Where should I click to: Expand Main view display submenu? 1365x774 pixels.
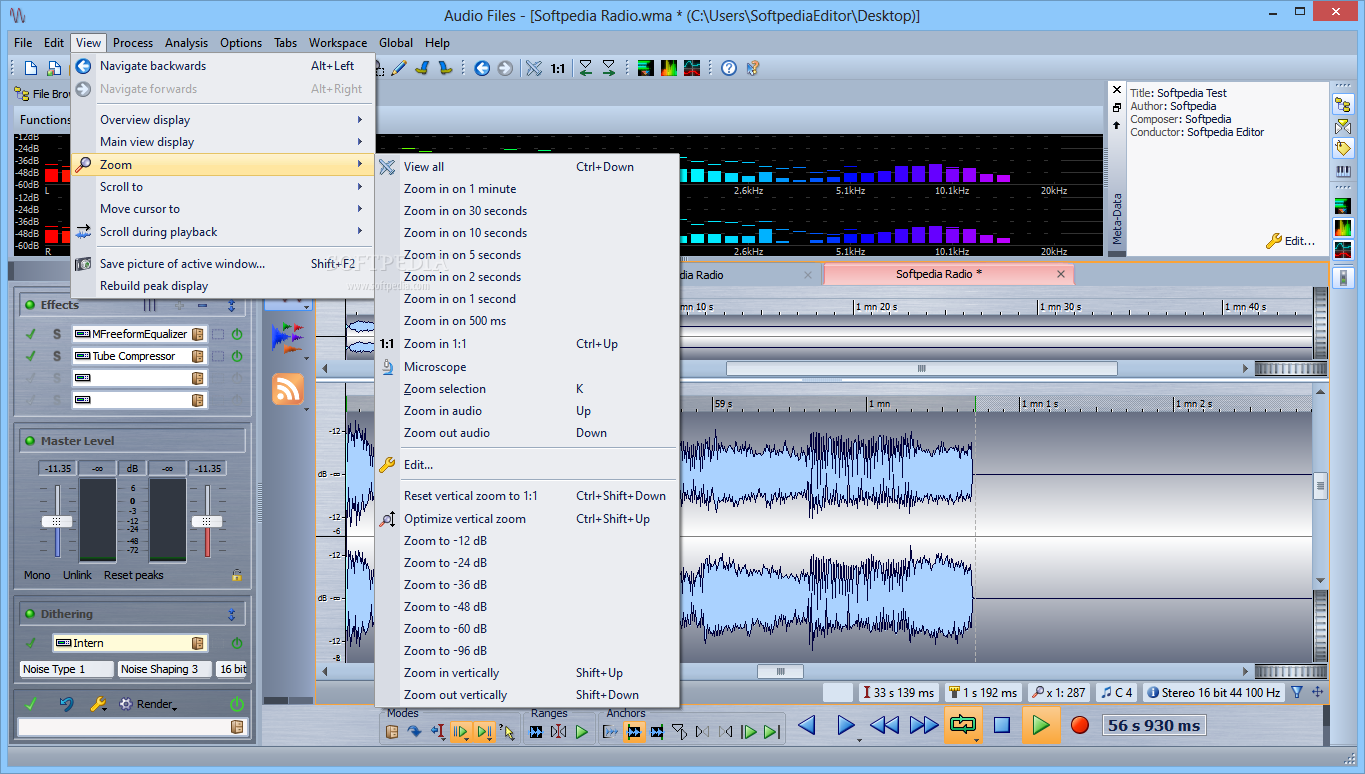pos(223,142)
